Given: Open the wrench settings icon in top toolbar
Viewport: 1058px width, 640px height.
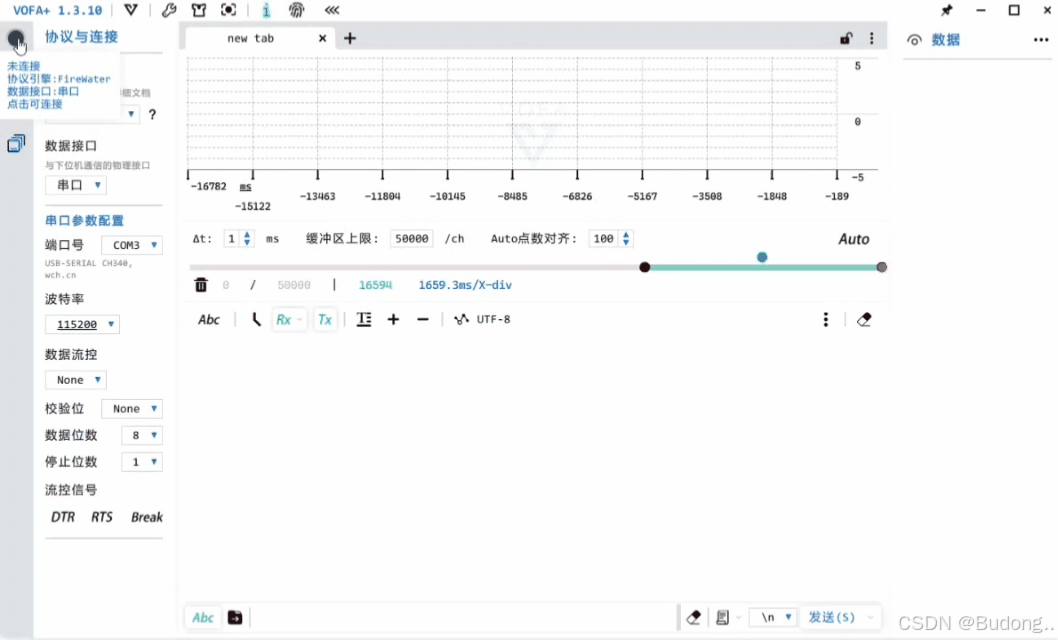Looking at the screenshot, I should tap(168, 10).
